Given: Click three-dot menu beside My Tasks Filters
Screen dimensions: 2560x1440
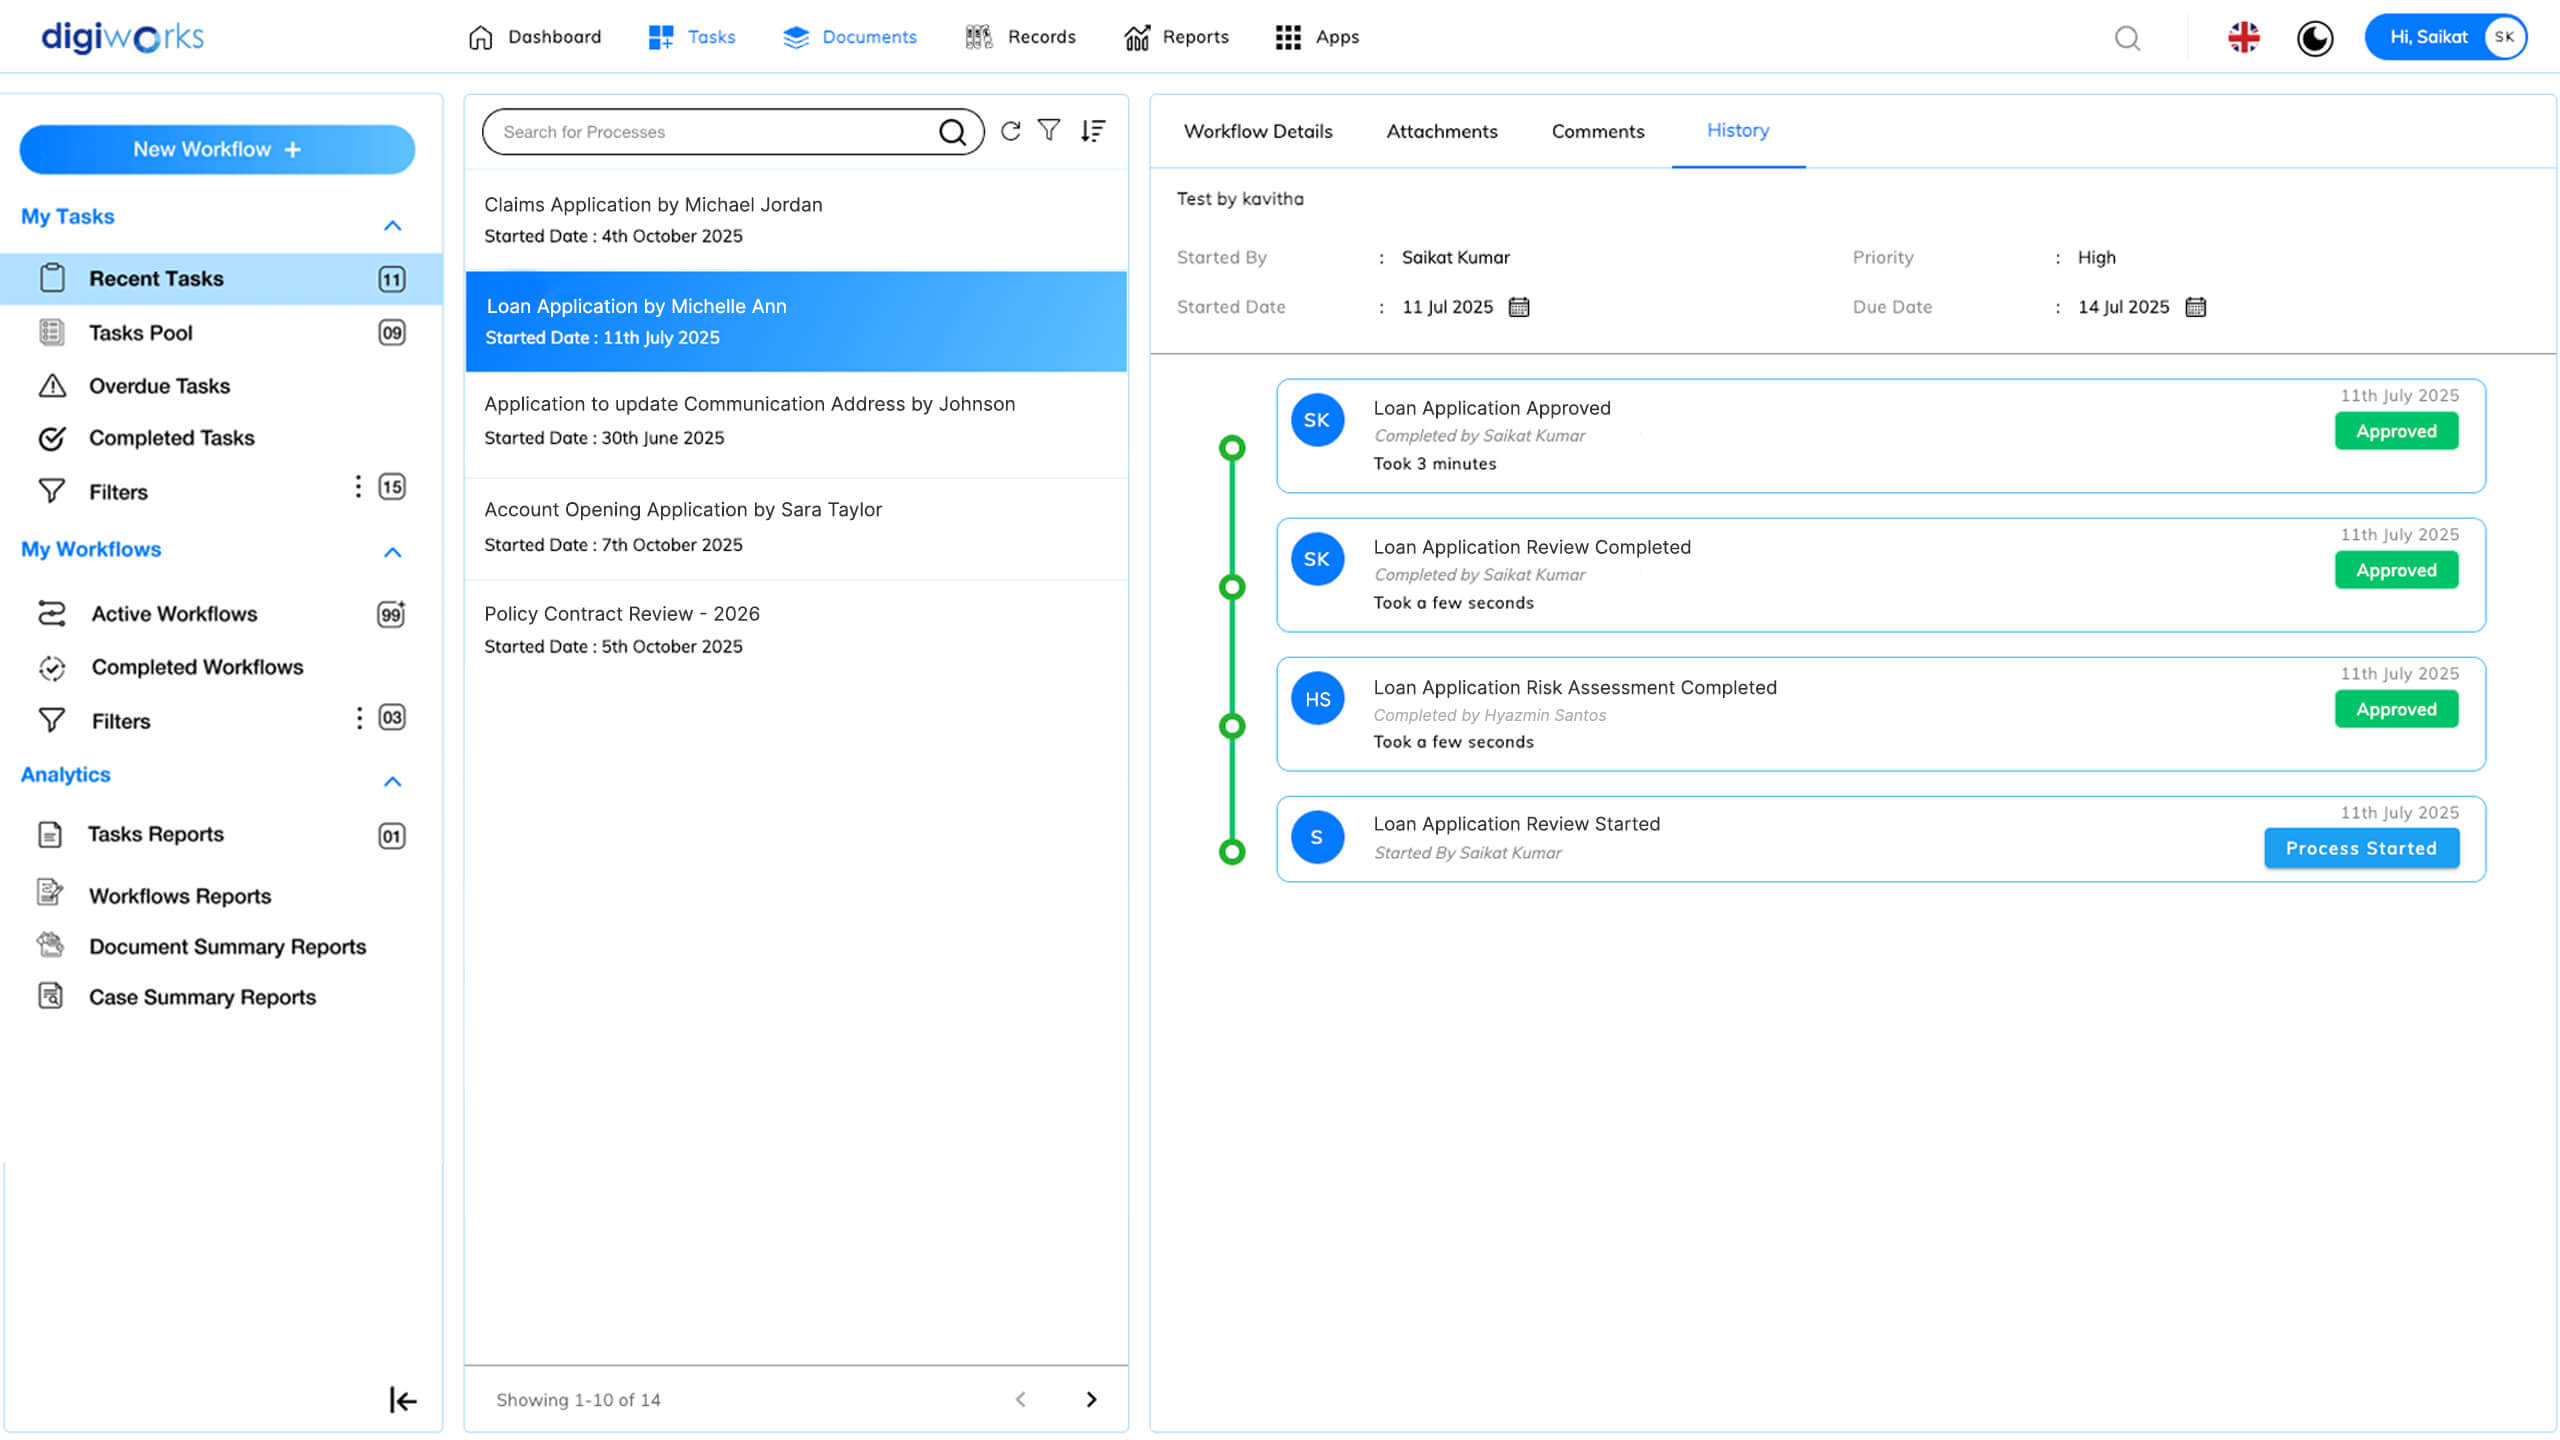Looking at the screenshot, I should point(358,487).
